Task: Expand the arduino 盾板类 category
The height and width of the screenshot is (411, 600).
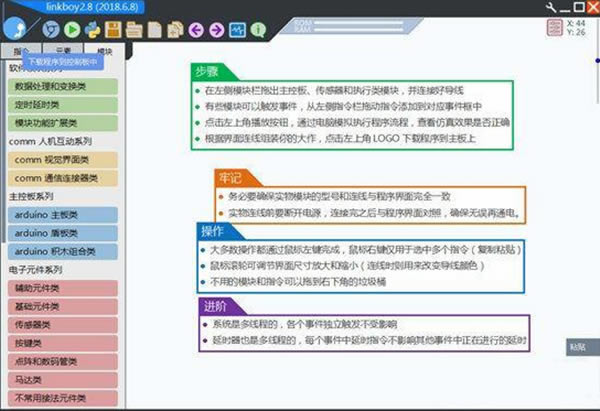Action: 62,233
